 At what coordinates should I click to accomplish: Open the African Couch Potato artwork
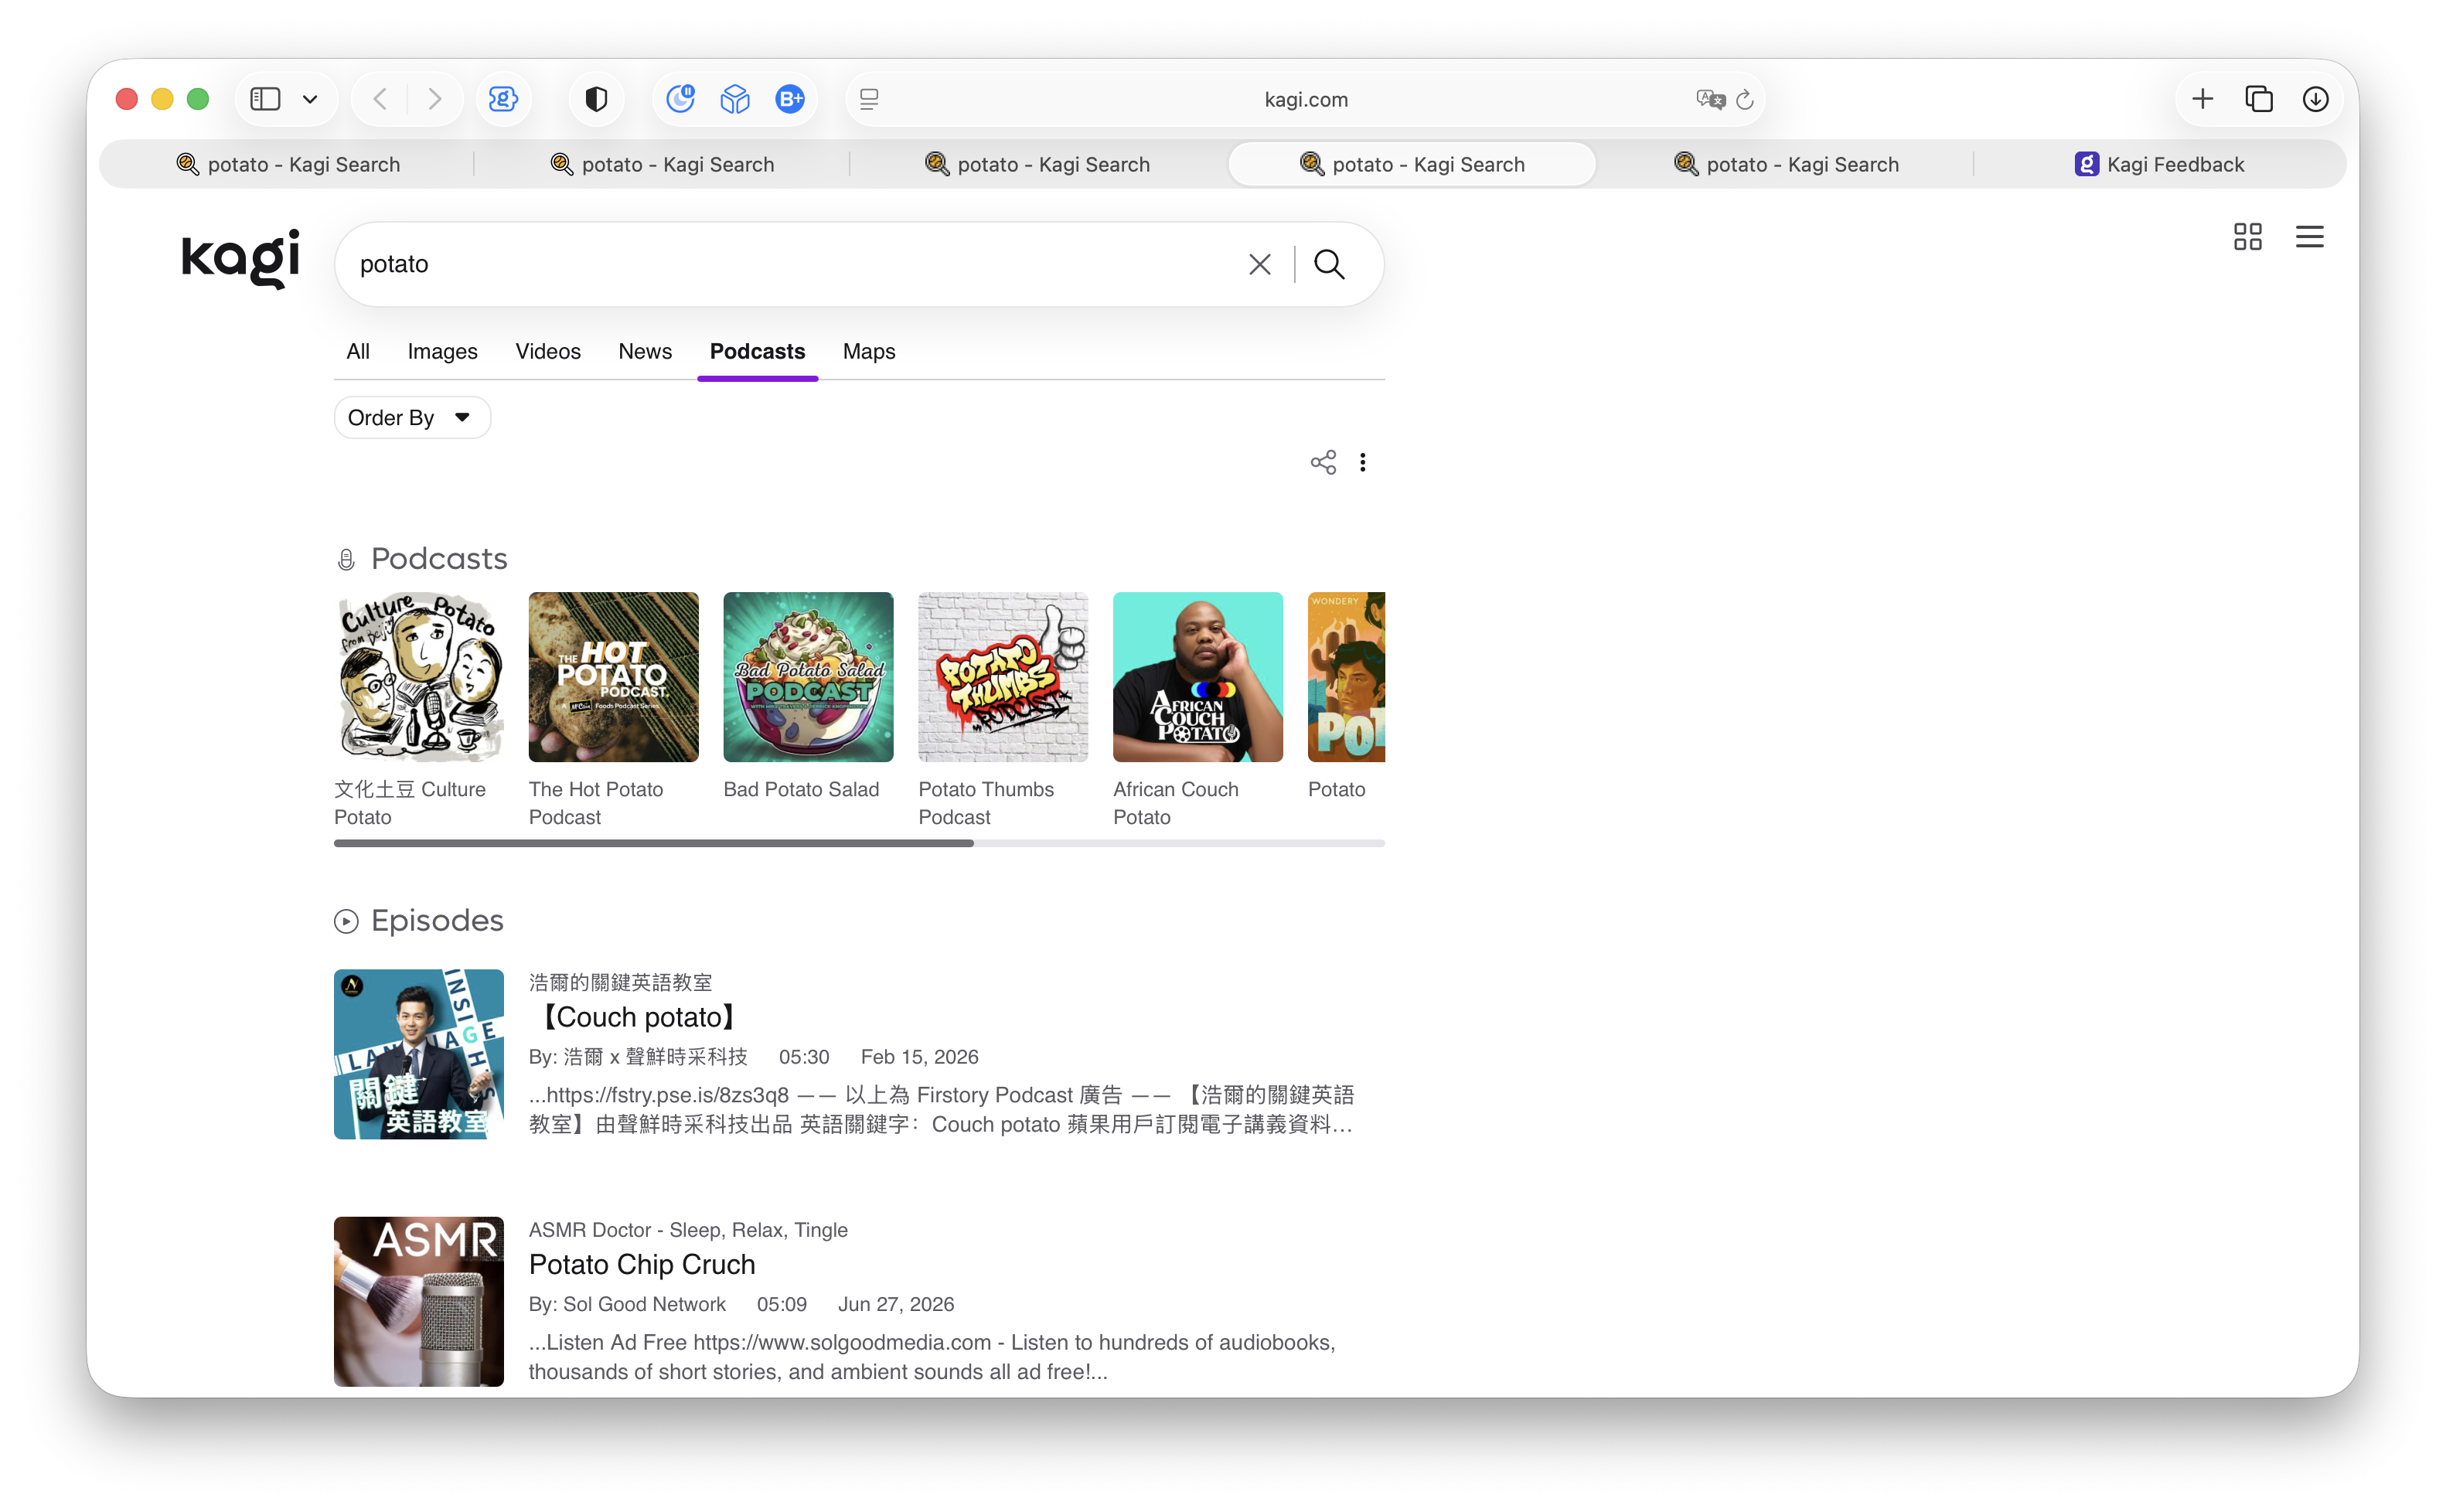point(1198,677)
